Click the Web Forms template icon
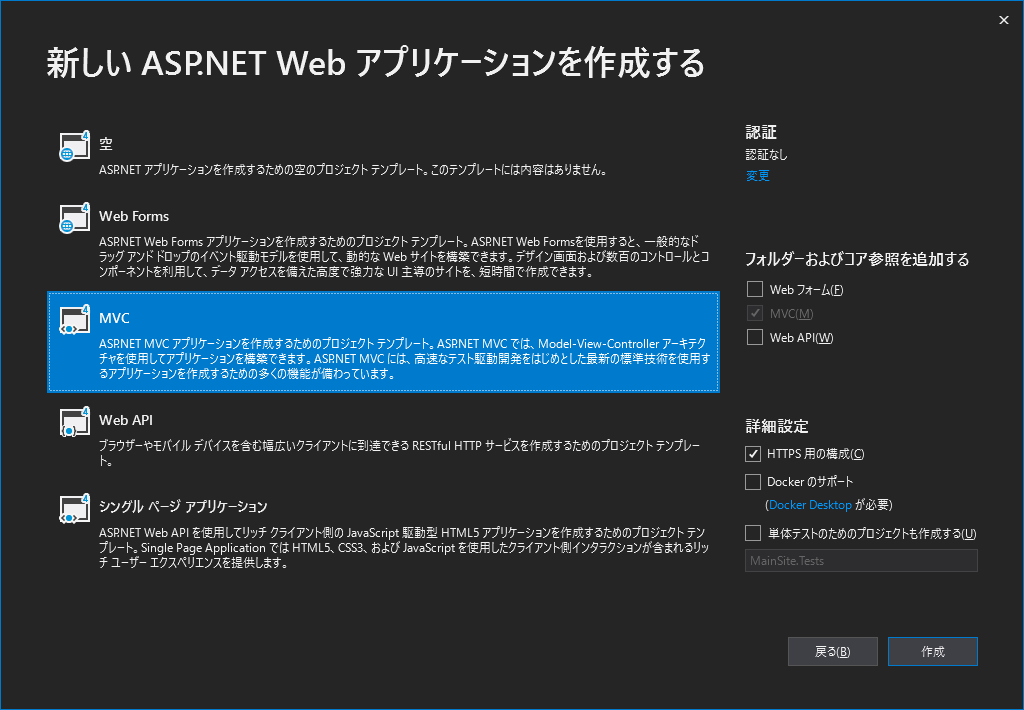Screen dimensions: 1024x710 [x=74, y=218]
